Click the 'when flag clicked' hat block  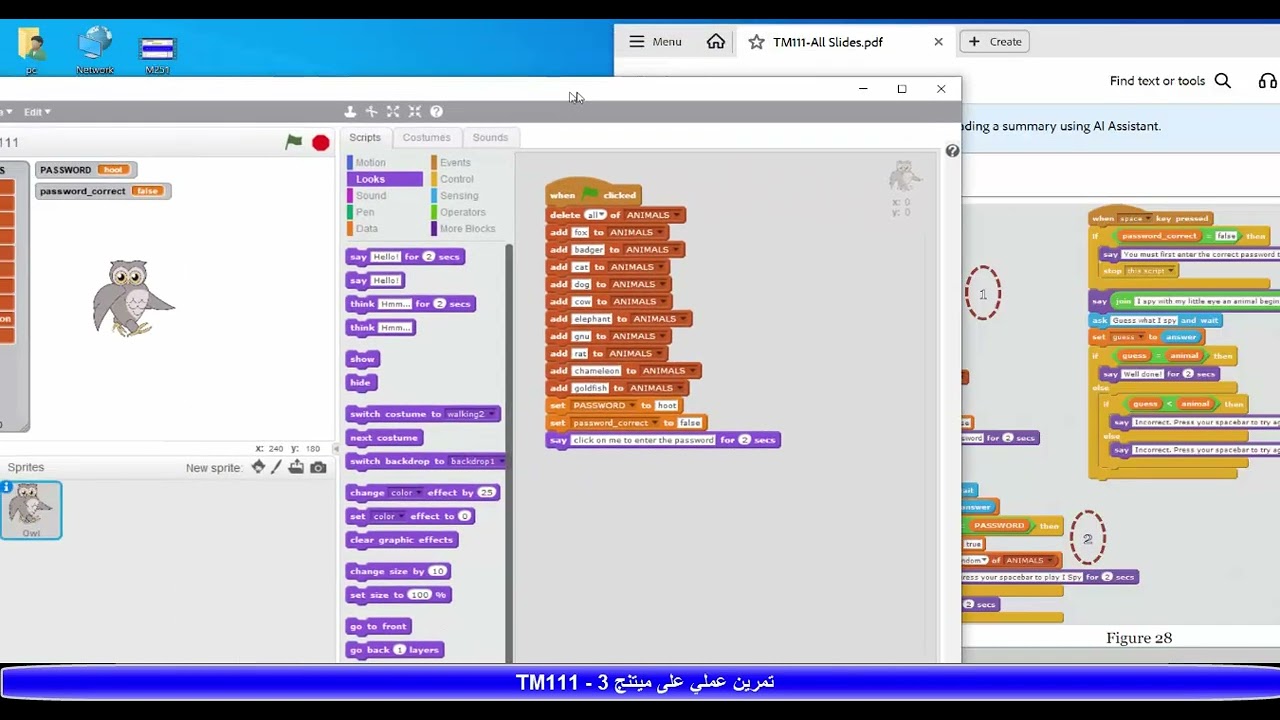(x=593, y=194)
